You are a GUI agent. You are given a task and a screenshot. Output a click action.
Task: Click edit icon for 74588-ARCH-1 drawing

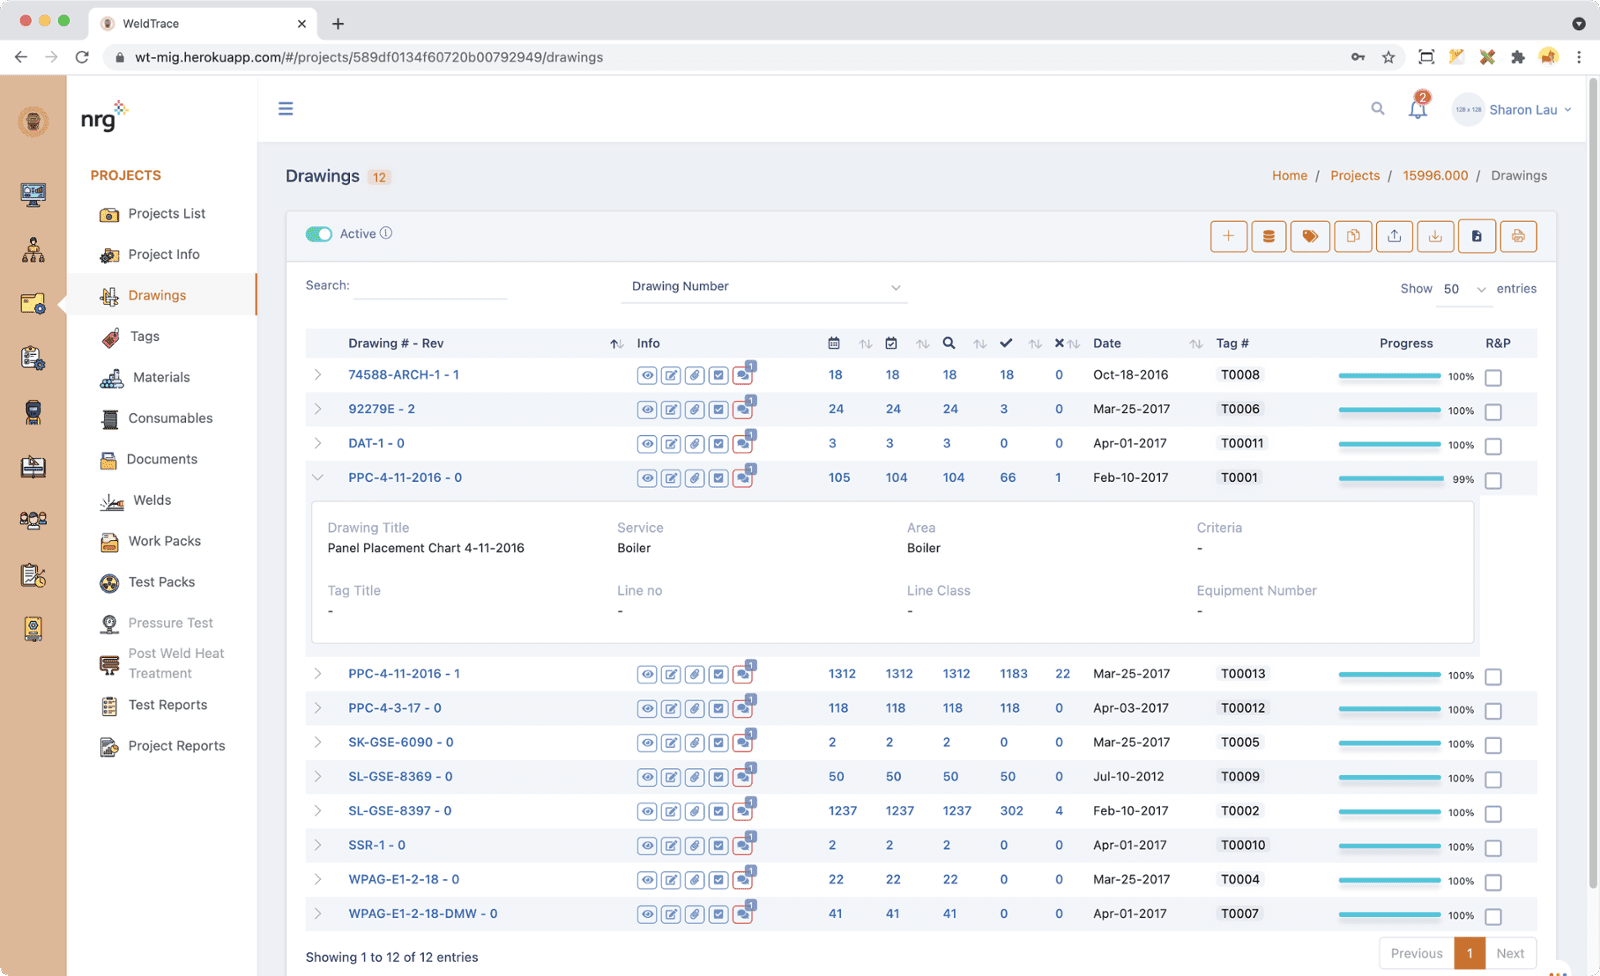(671, 376)
